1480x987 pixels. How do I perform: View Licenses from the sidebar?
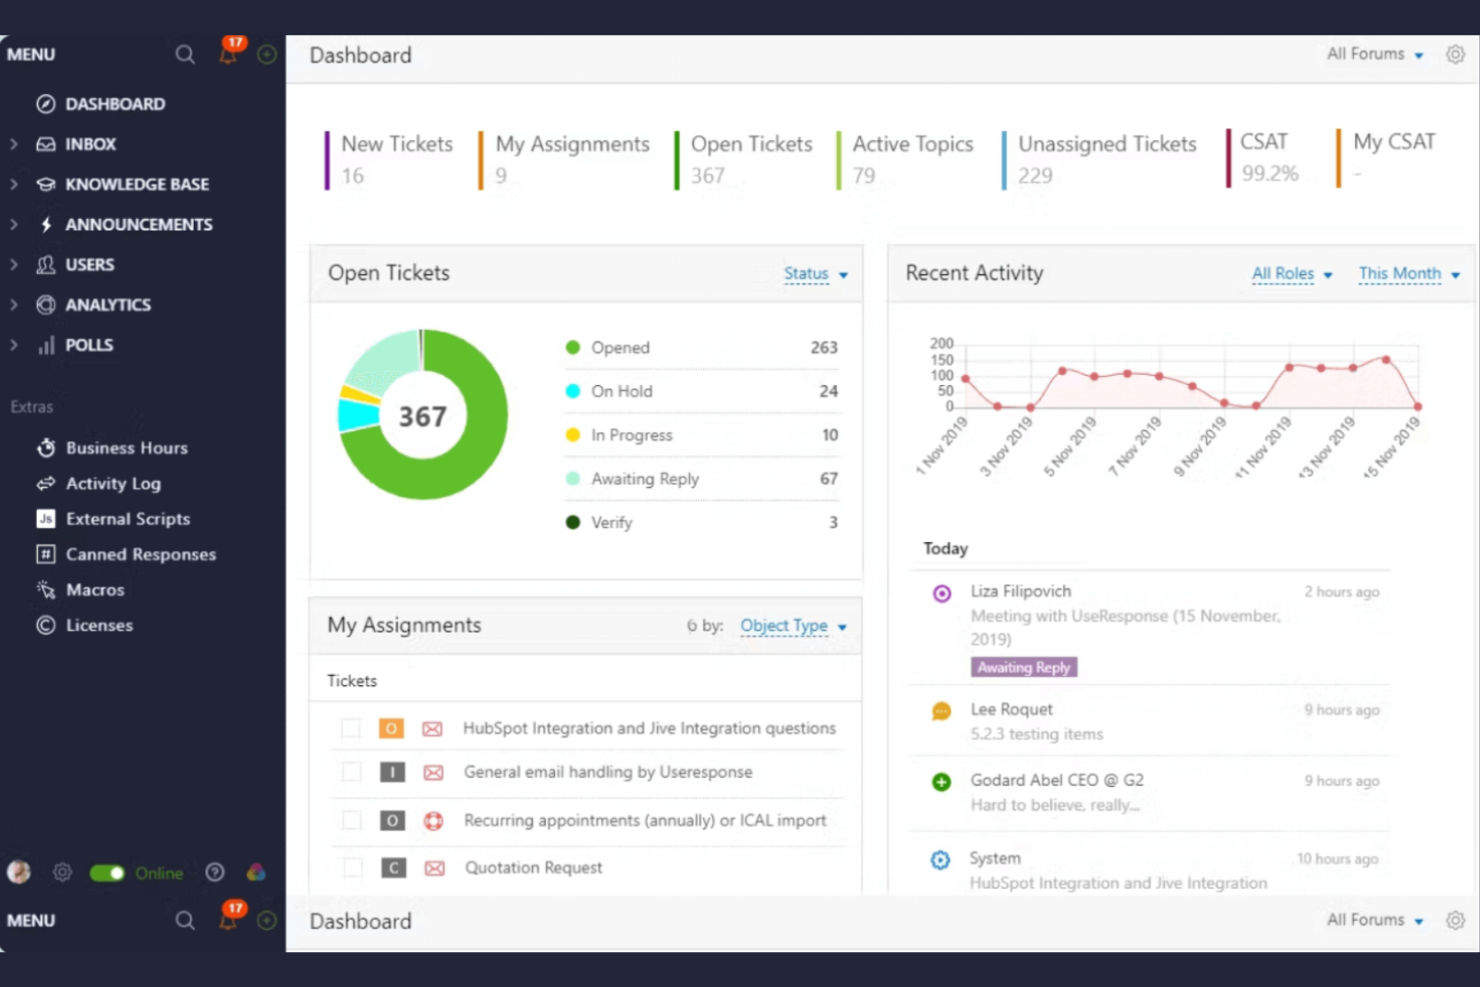pos(99,625)
